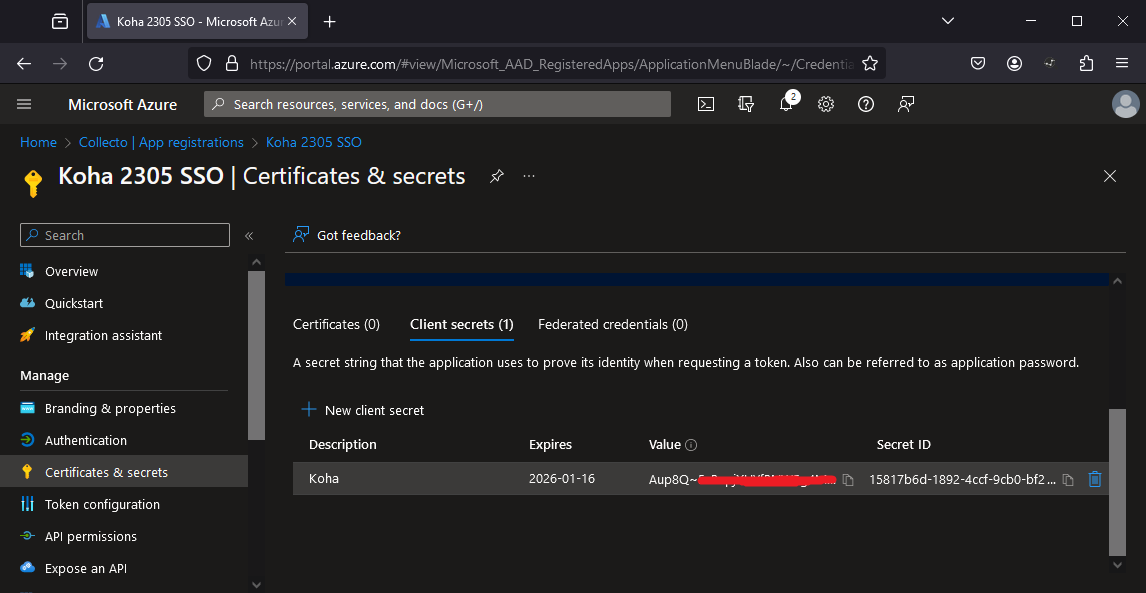The height and width of the screenshot is (593, 1146).
Task: Copy the Koha client secret value
Action: coord(848,480)
